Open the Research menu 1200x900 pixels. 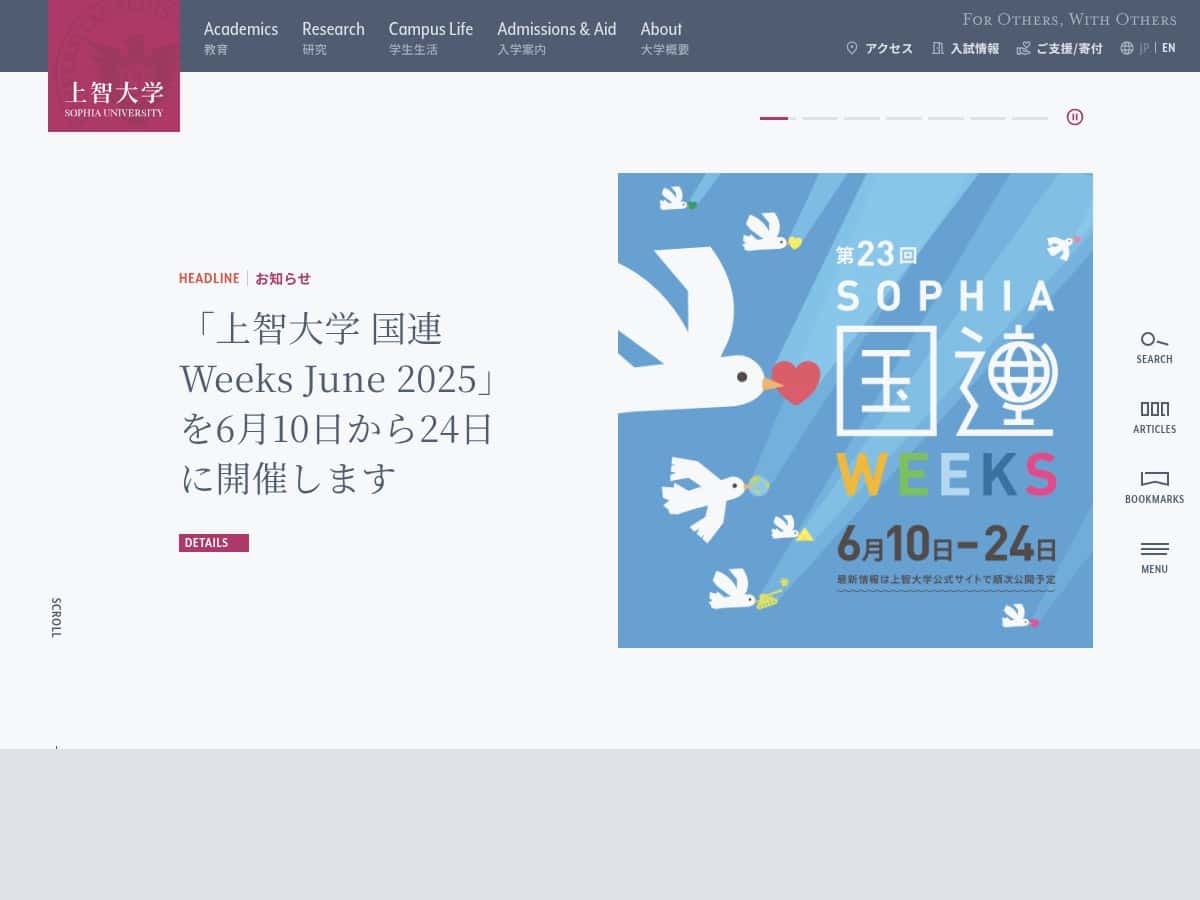click(333, 37)
